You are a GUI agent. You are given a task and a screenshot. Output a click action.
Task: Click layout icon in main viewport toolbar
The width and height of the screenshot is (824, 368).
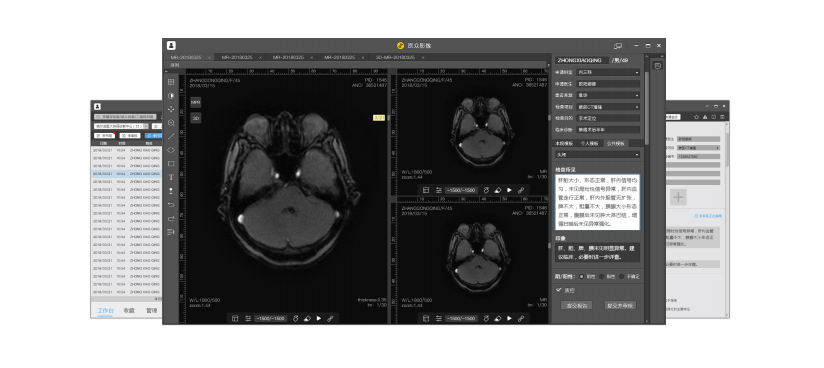235,319
